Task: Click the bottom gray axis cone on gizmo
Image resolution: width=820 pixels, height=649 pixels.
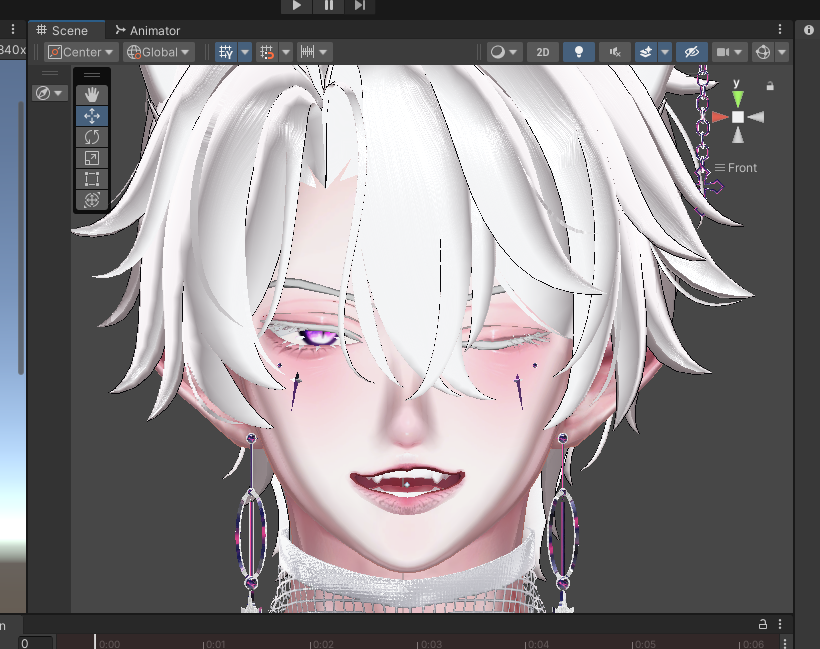Action: pyautogui.click(x=737, y=135)
